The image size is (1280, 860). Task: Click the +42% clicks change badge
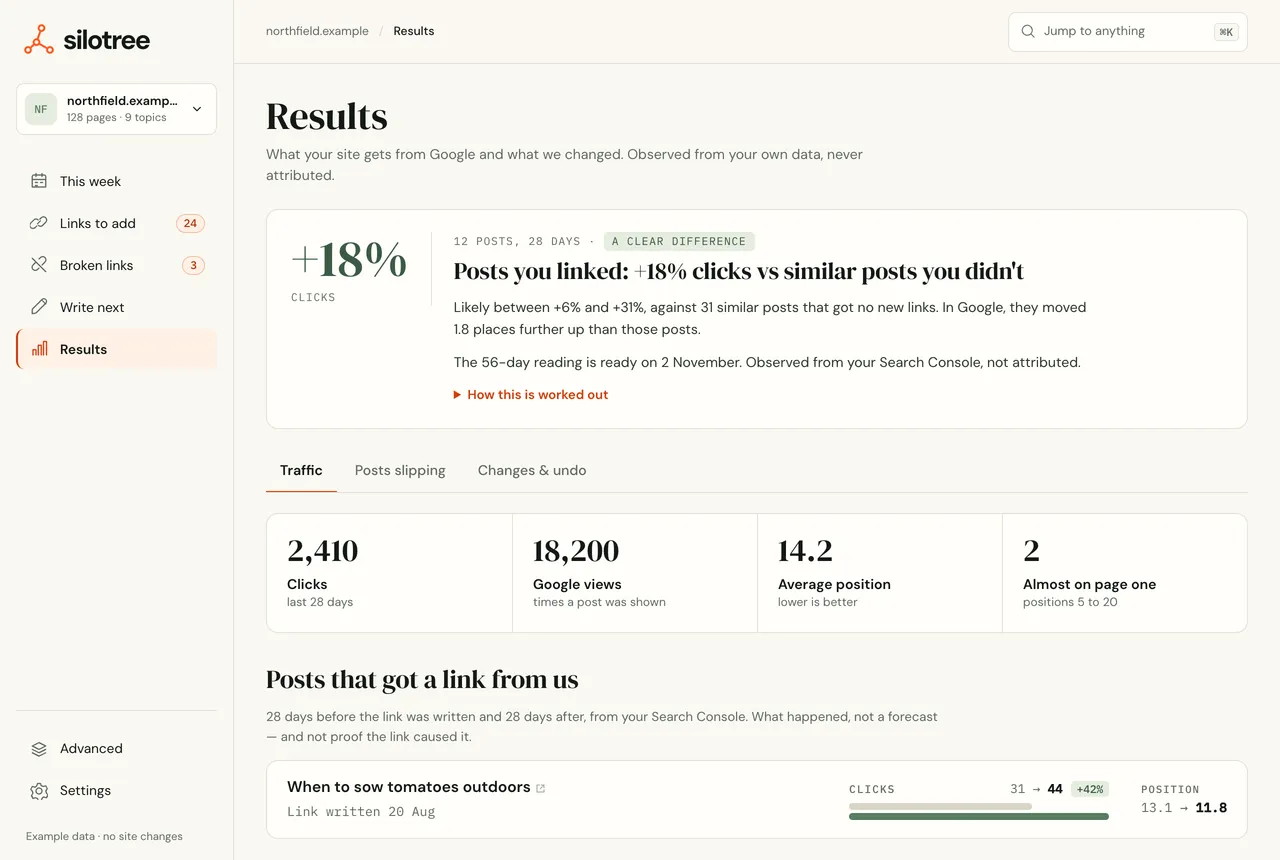click(1090, 789)
